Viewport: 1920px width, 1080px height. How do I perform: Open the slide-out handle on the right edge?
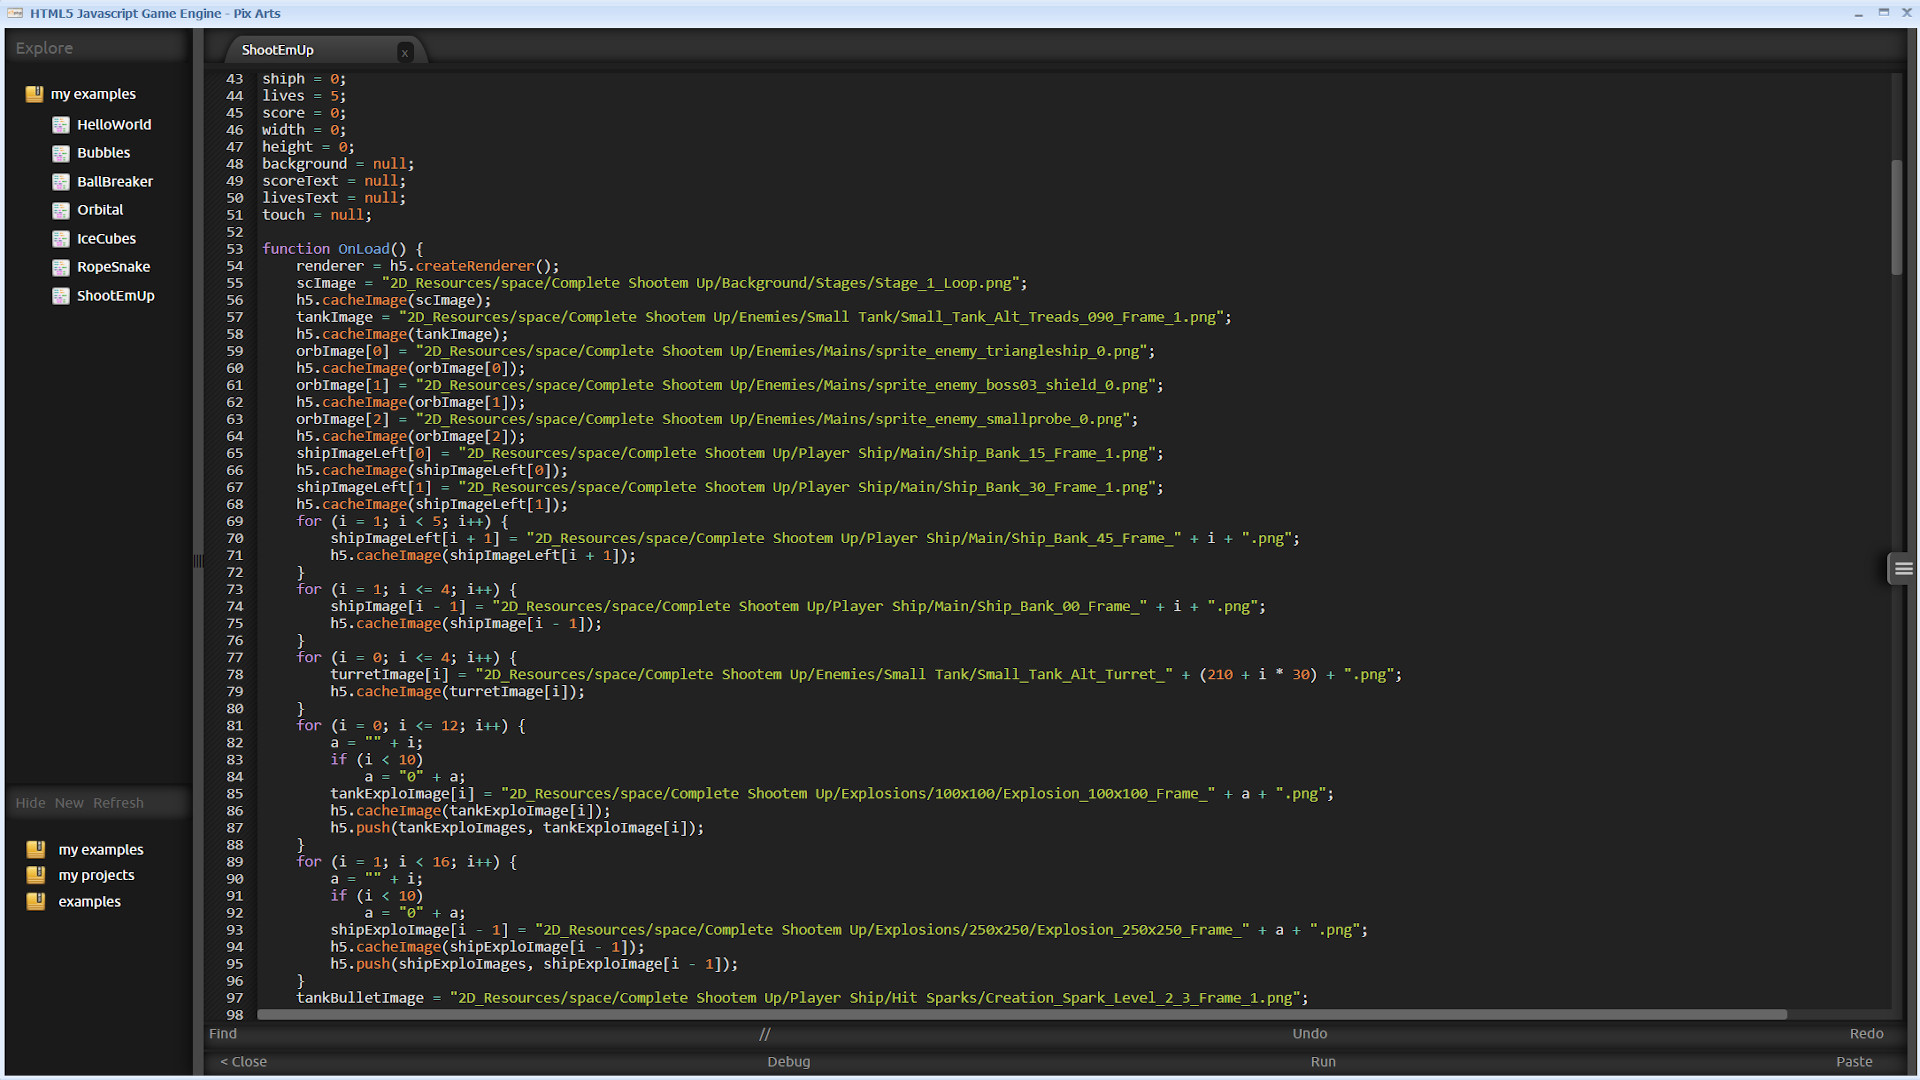click(x=1902, y=568)
